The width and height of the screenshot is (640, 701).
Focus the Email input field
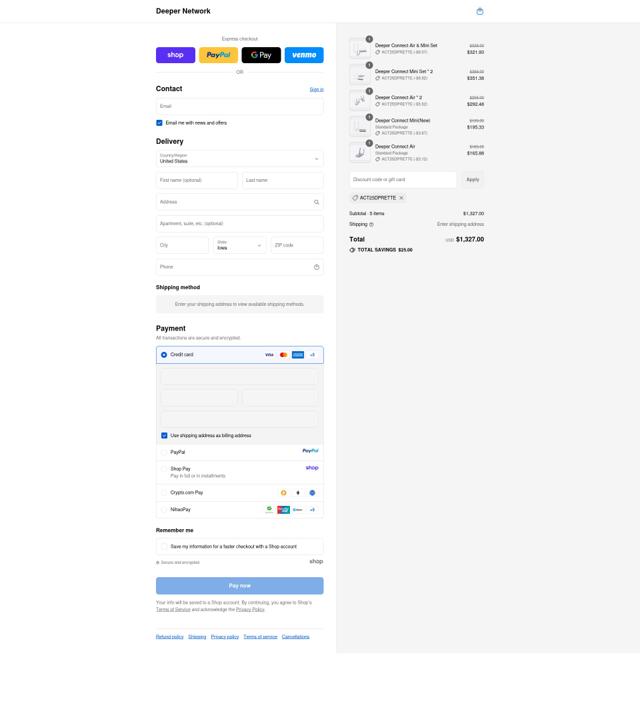(240, 107)
